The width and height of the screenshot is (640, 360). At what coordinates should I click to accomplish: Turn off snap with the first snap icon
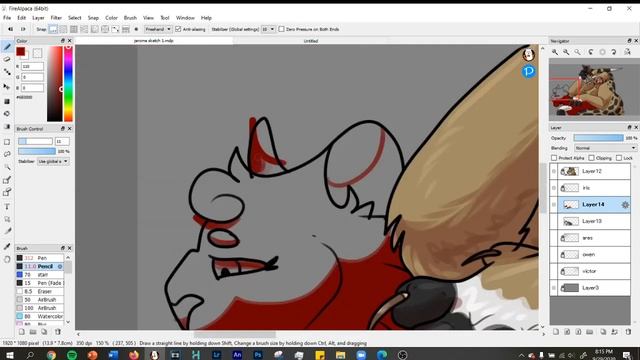pos(53,29)
